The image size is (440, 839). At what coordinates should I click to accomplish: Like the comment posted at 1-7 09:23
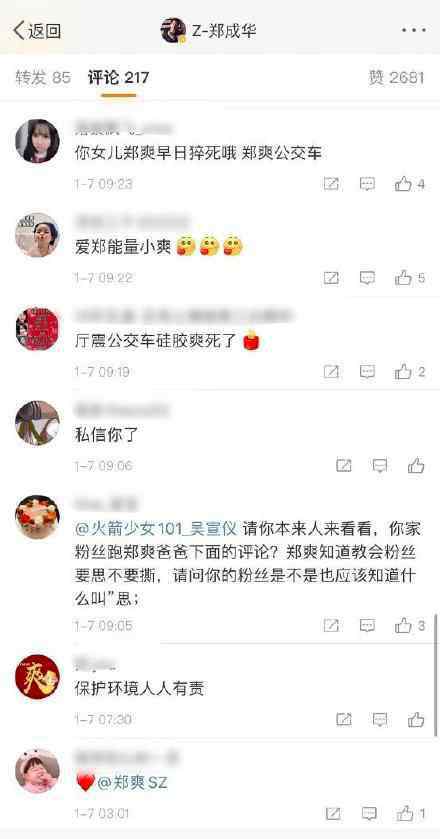click(x=409, y=184)
